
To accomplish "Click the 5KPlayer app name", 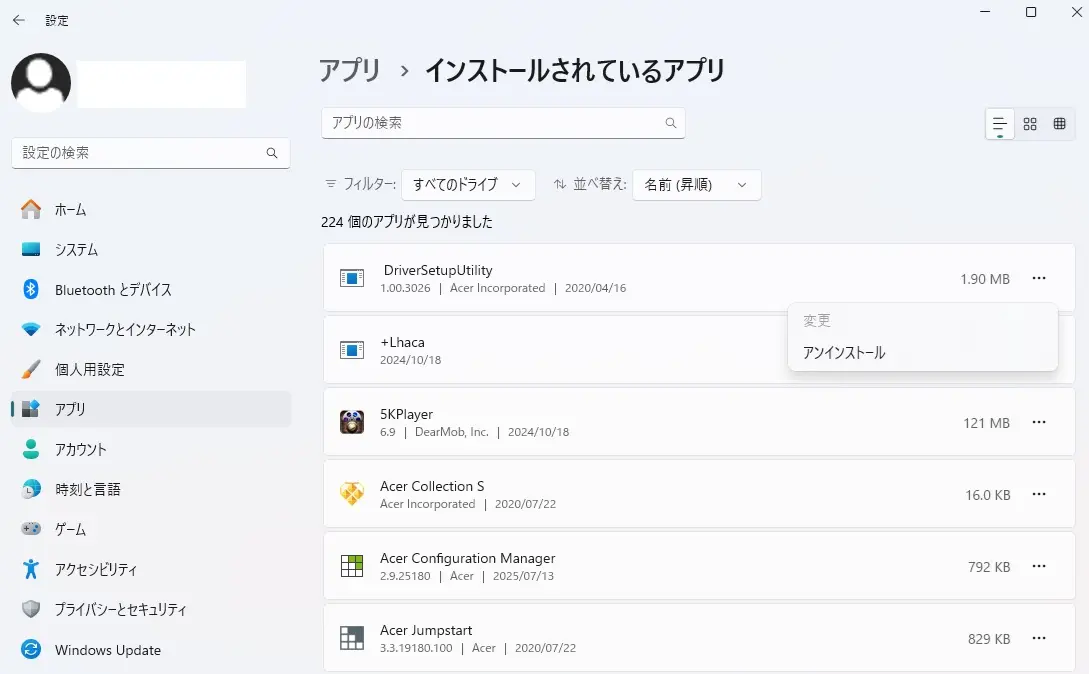I will click(x=406, y=414).
